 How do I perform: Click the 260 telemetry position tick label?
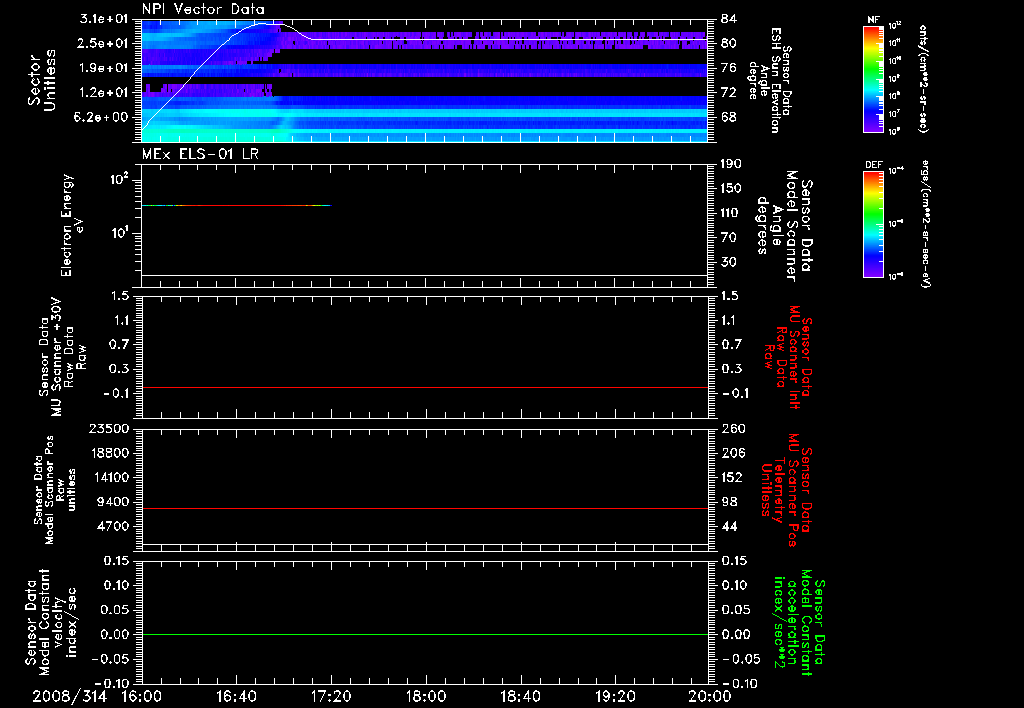click(x=731, y=428)
